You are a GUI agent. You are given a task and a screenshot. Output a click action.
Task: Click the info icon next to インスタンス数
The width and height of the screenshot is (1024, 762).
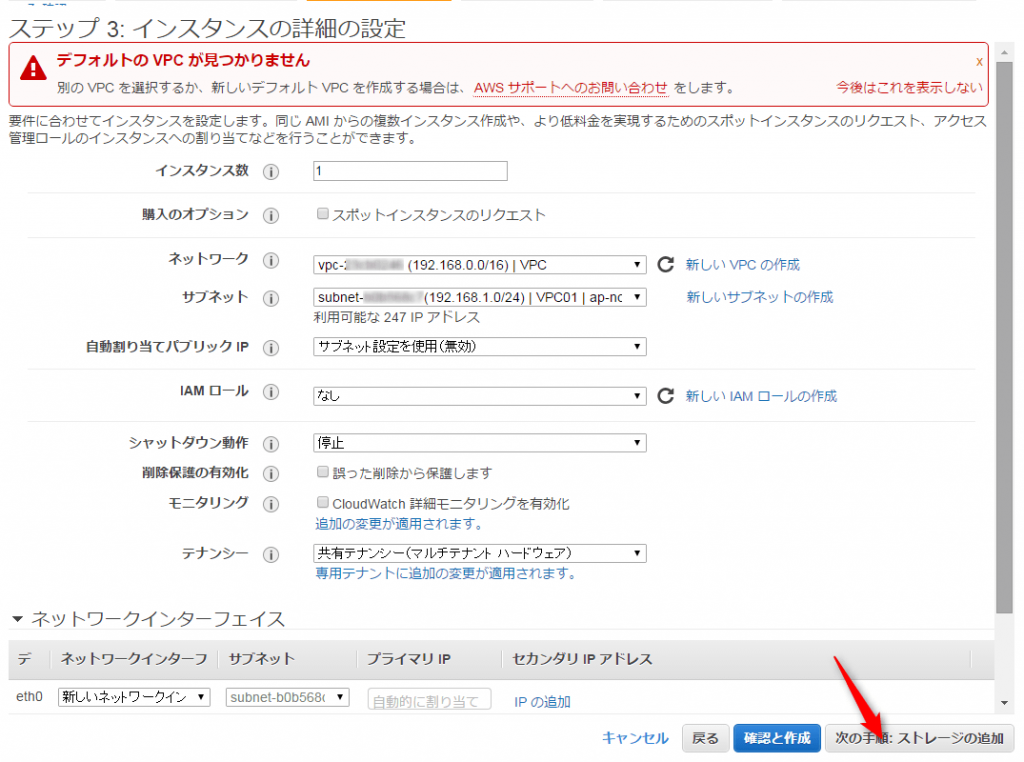[x=270, y=172]
